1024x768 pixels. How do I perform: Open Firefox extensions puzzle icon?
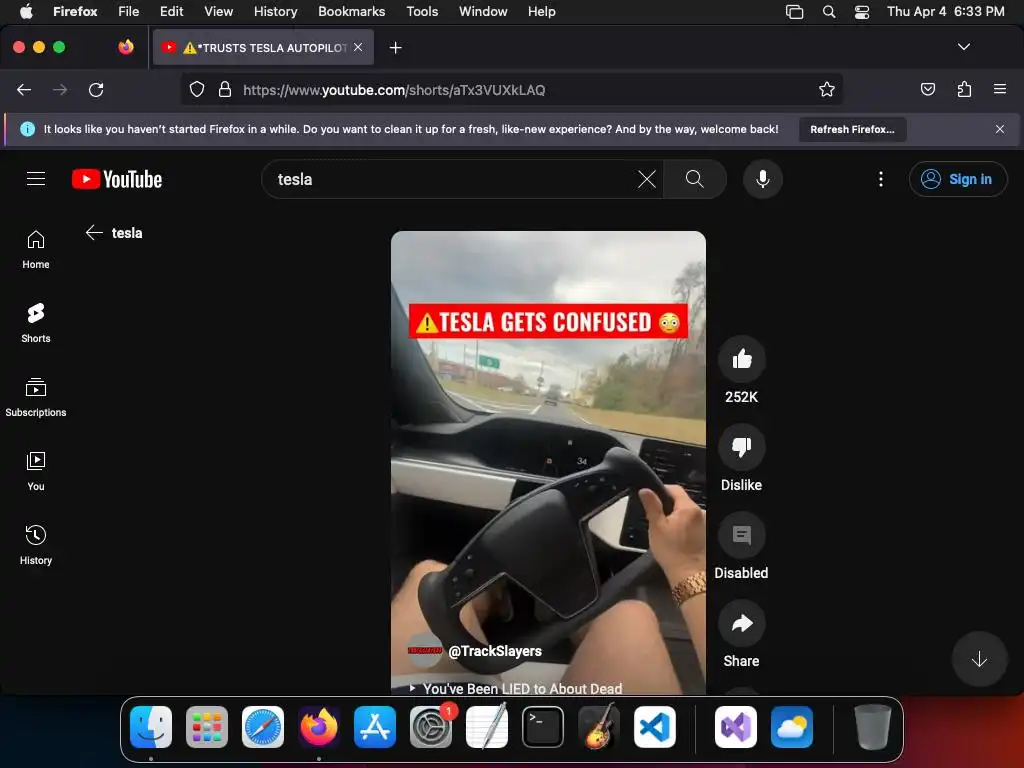click(964, 89)
